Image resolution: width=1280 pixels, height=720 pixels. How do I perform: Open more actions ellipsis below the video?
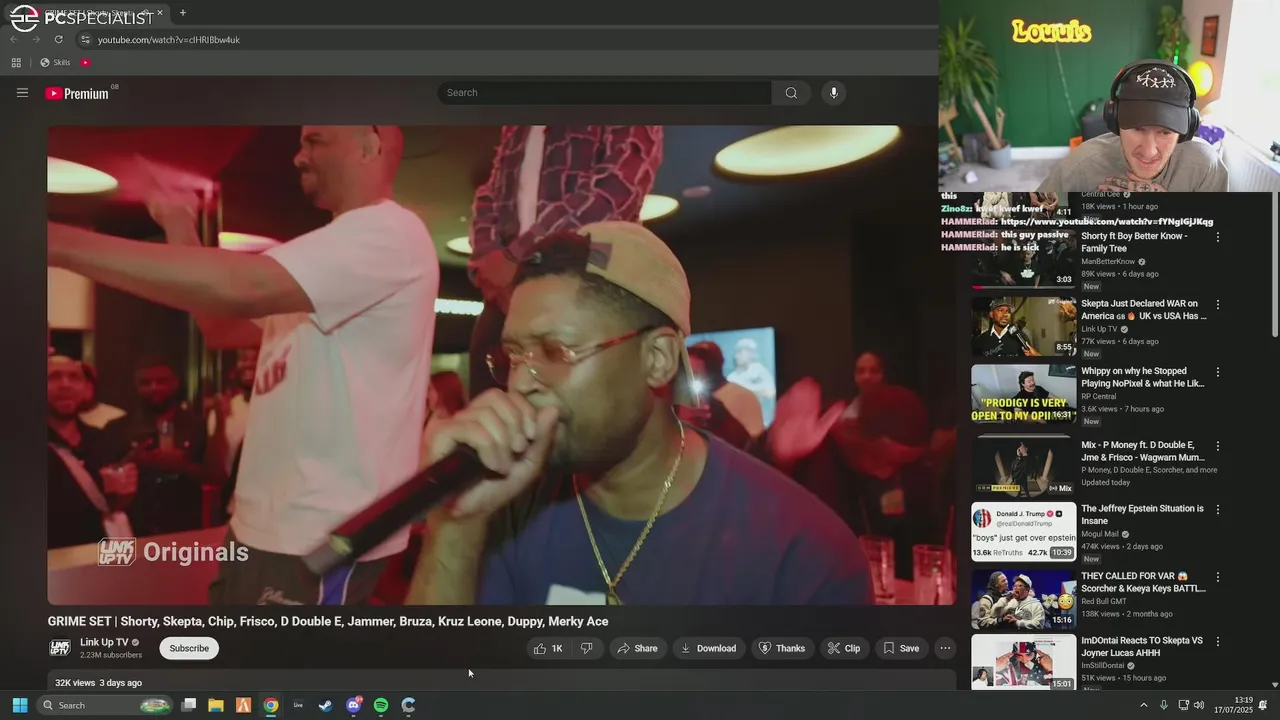(x=945, y=648)
